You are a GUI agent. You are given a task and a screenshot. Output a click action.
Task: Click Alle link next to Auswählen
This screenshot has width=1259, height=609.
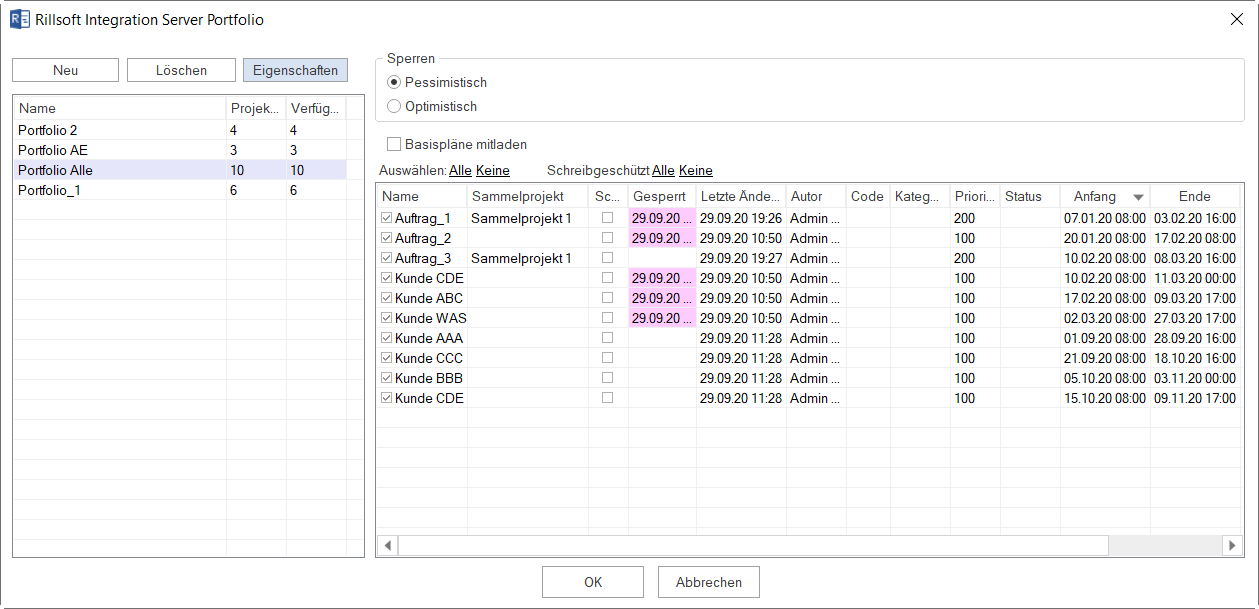click(460, 170)
